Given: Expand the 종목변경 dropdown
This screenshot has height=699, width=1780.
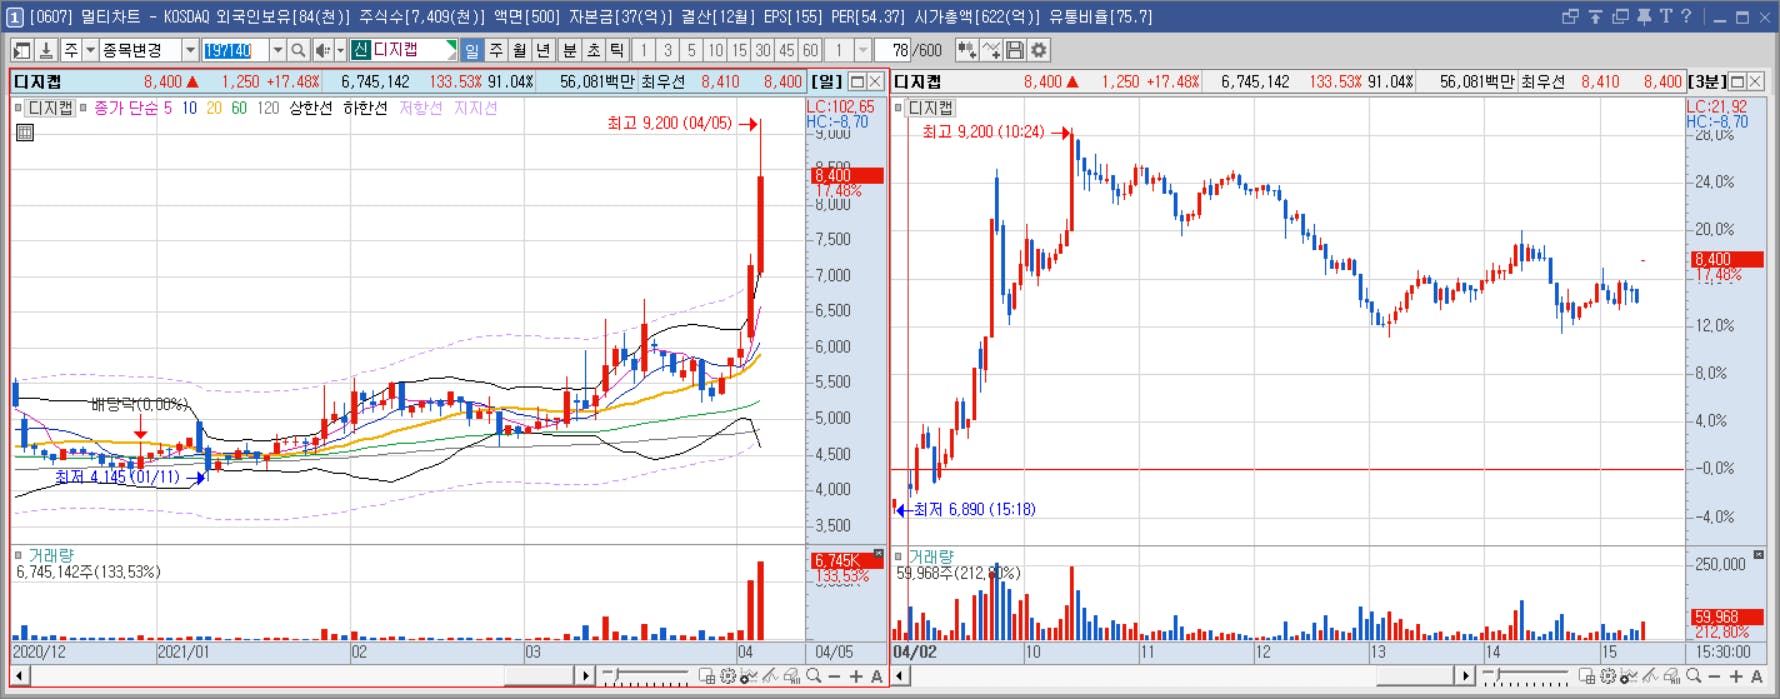Looking at the screenshot, I should point(190,50).
